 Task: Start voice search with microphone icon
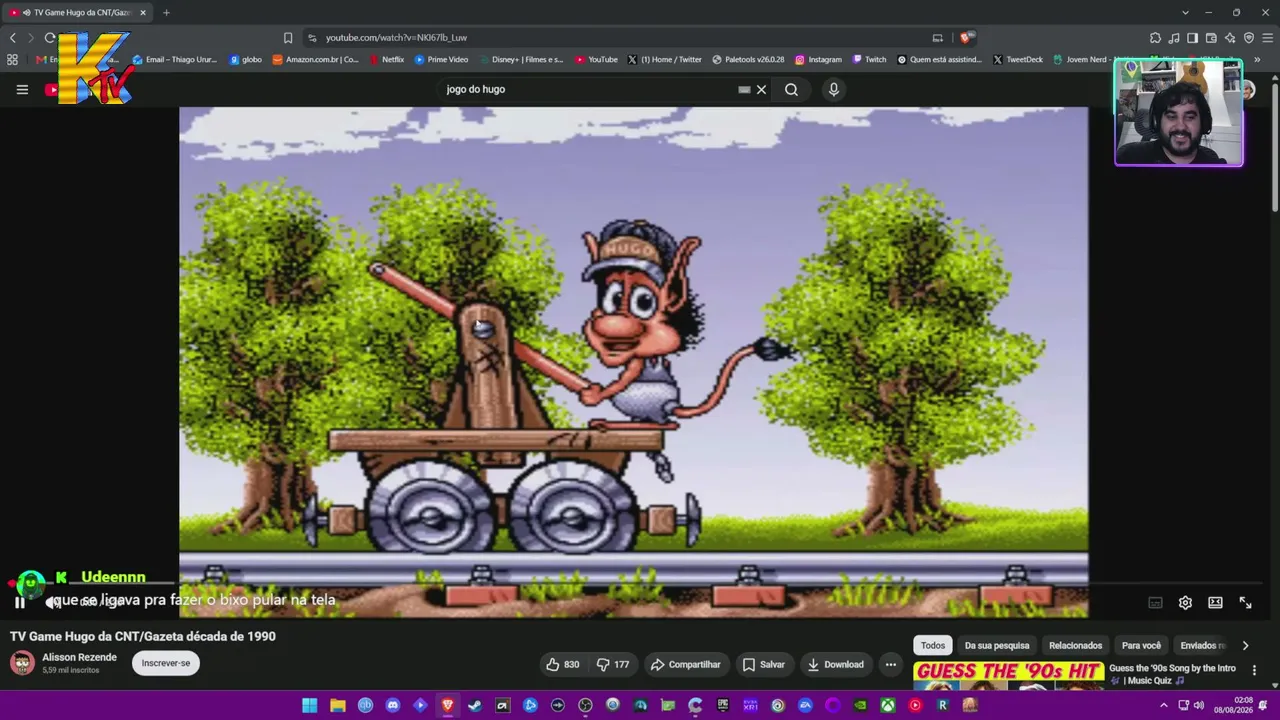coord(834,89)
